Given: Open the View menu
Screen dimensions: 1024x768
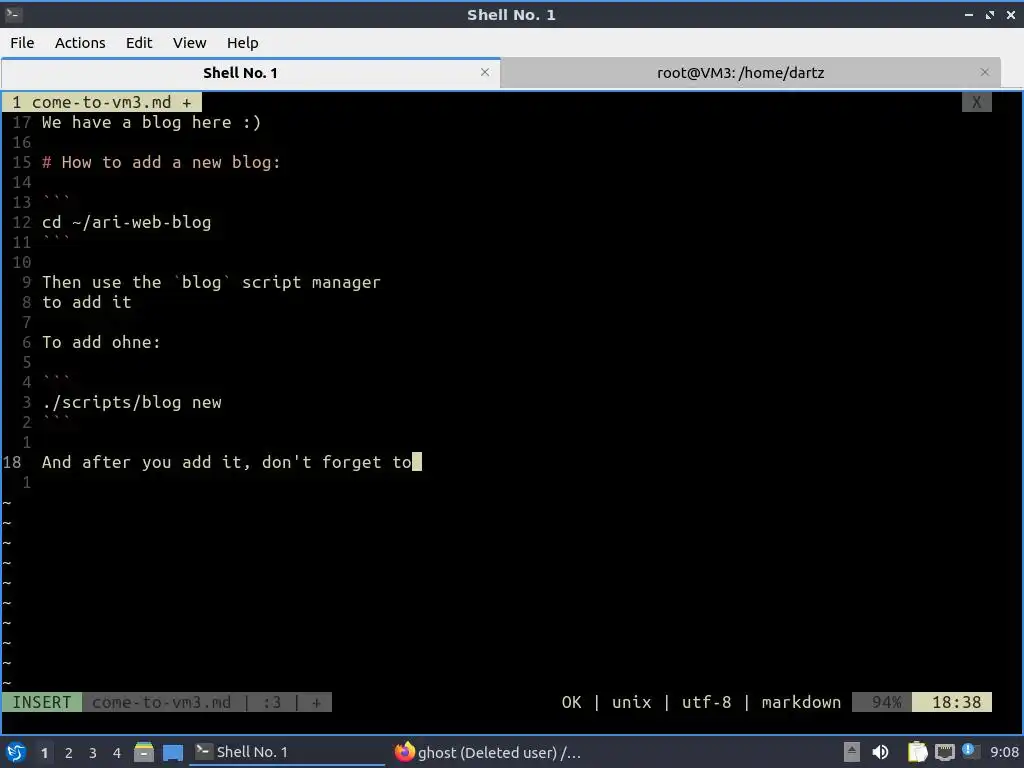Looking at the screenshot, I should 189,43.
